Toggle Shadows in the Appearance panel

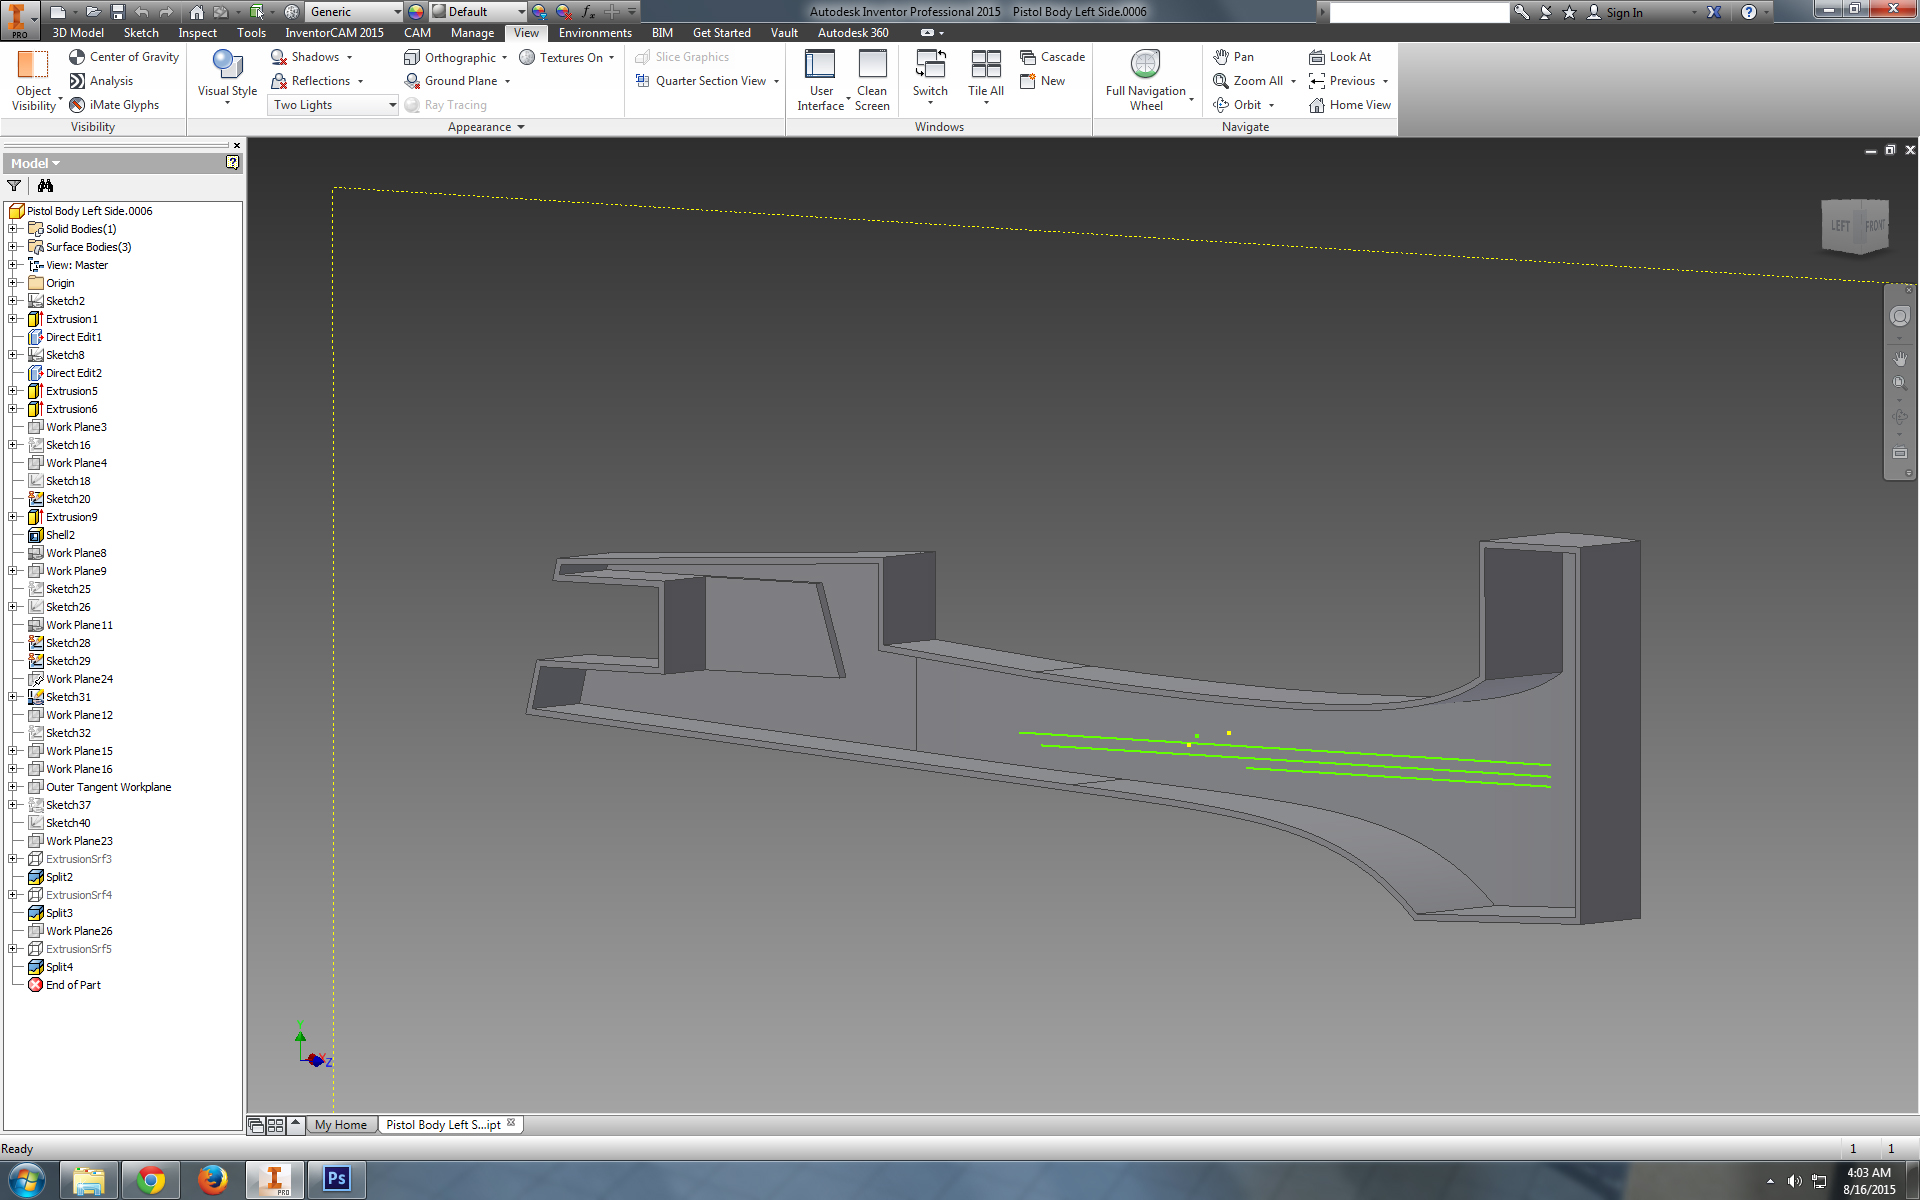(311, 57)
